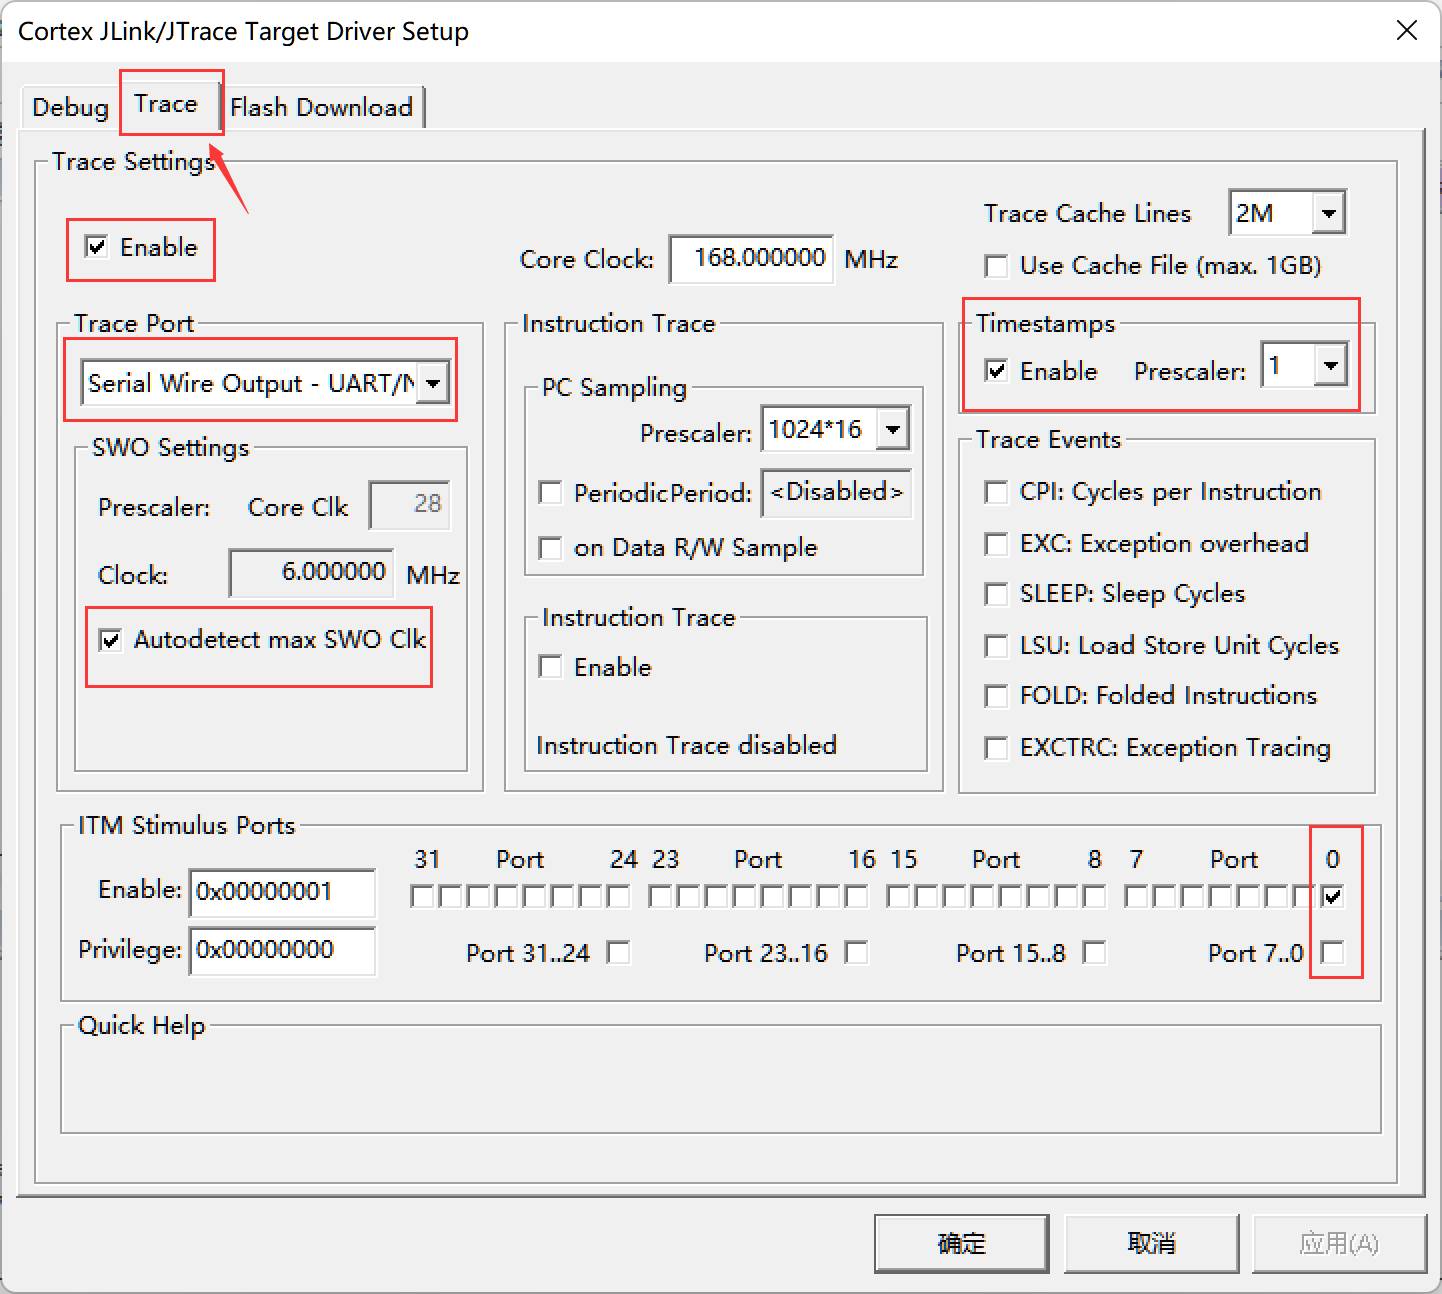Click the 应用(A) Apply button
This screenshot has height=1294, width=1442.
(1340, 1243)
